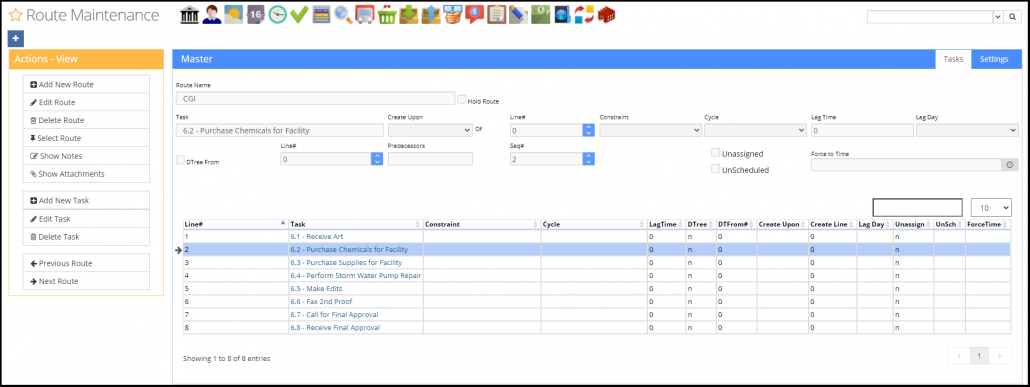Sort table by Cycle column header
The width and height of the screenshot is (1030, 387).
pyautogui.click(x=594, y=225)
